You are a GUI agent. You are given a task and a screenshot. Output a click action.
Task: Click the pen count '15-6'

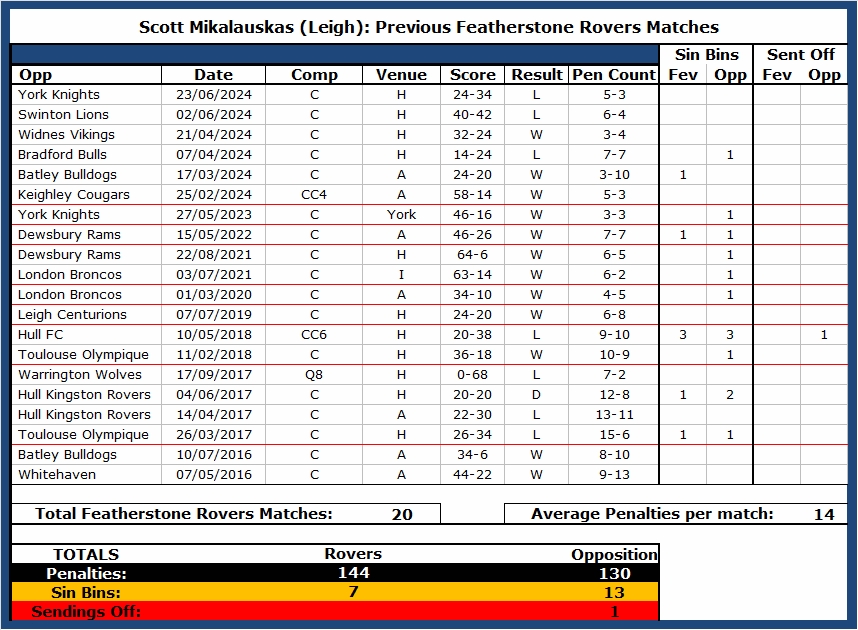point(614,435)
